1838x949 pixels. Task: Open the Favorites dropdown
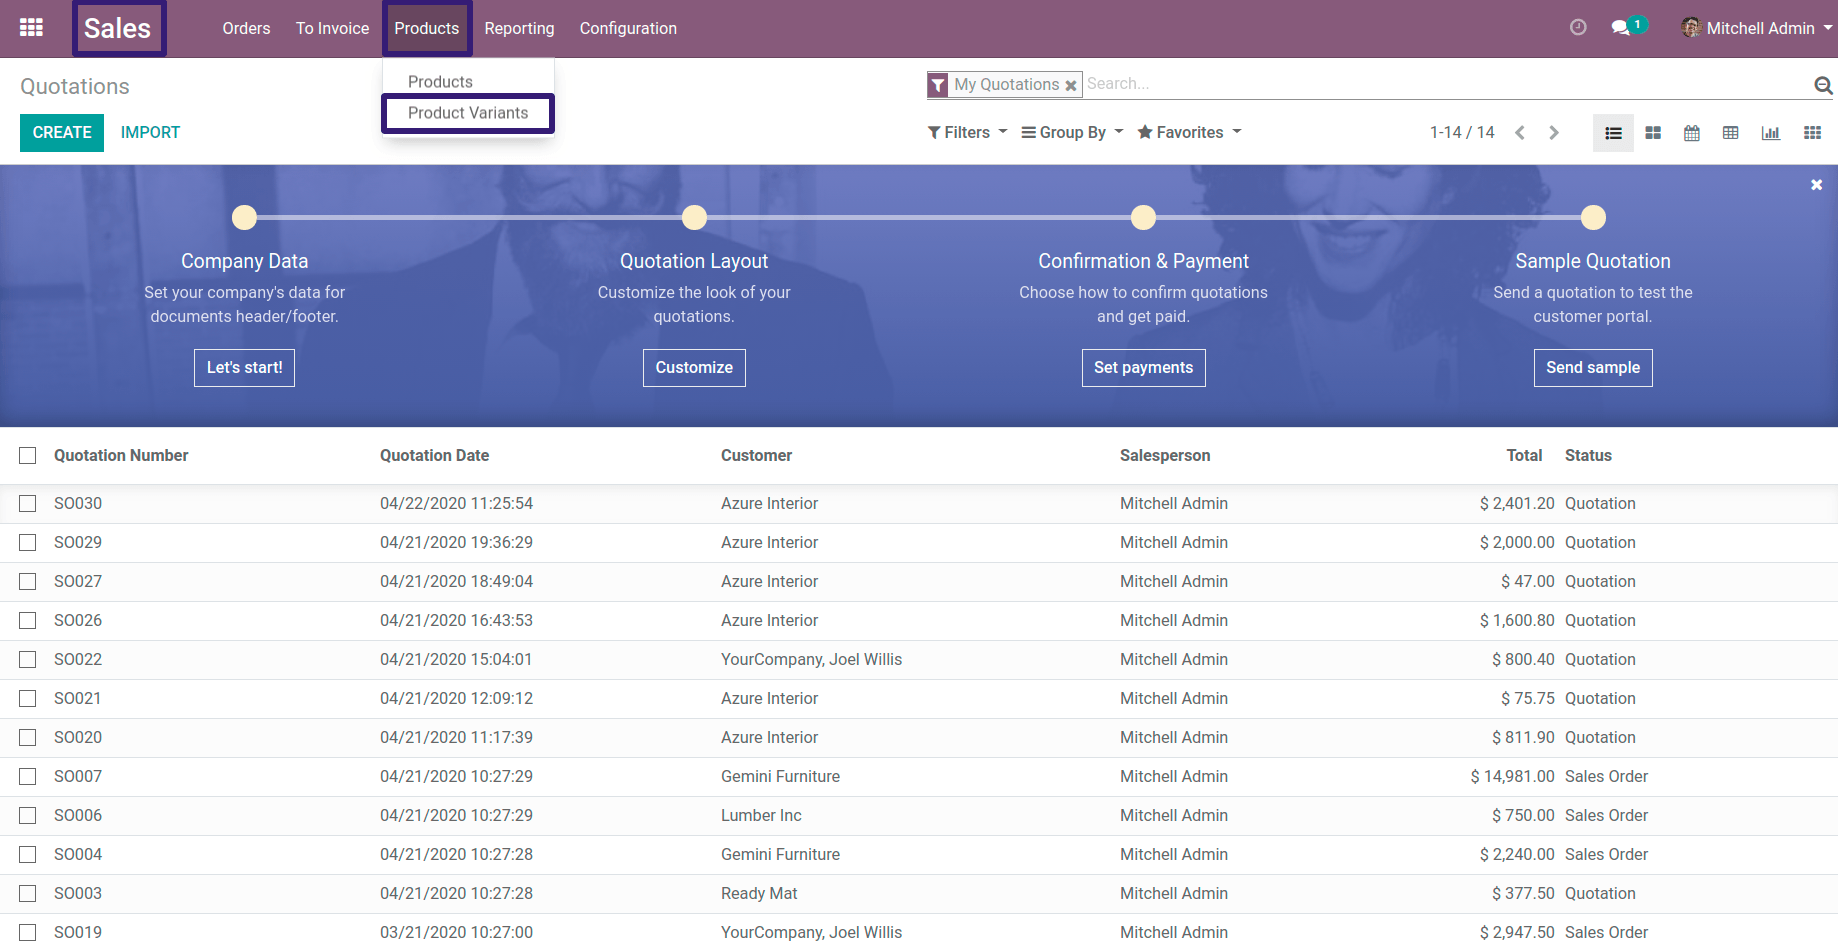[x=1189, y=132]
